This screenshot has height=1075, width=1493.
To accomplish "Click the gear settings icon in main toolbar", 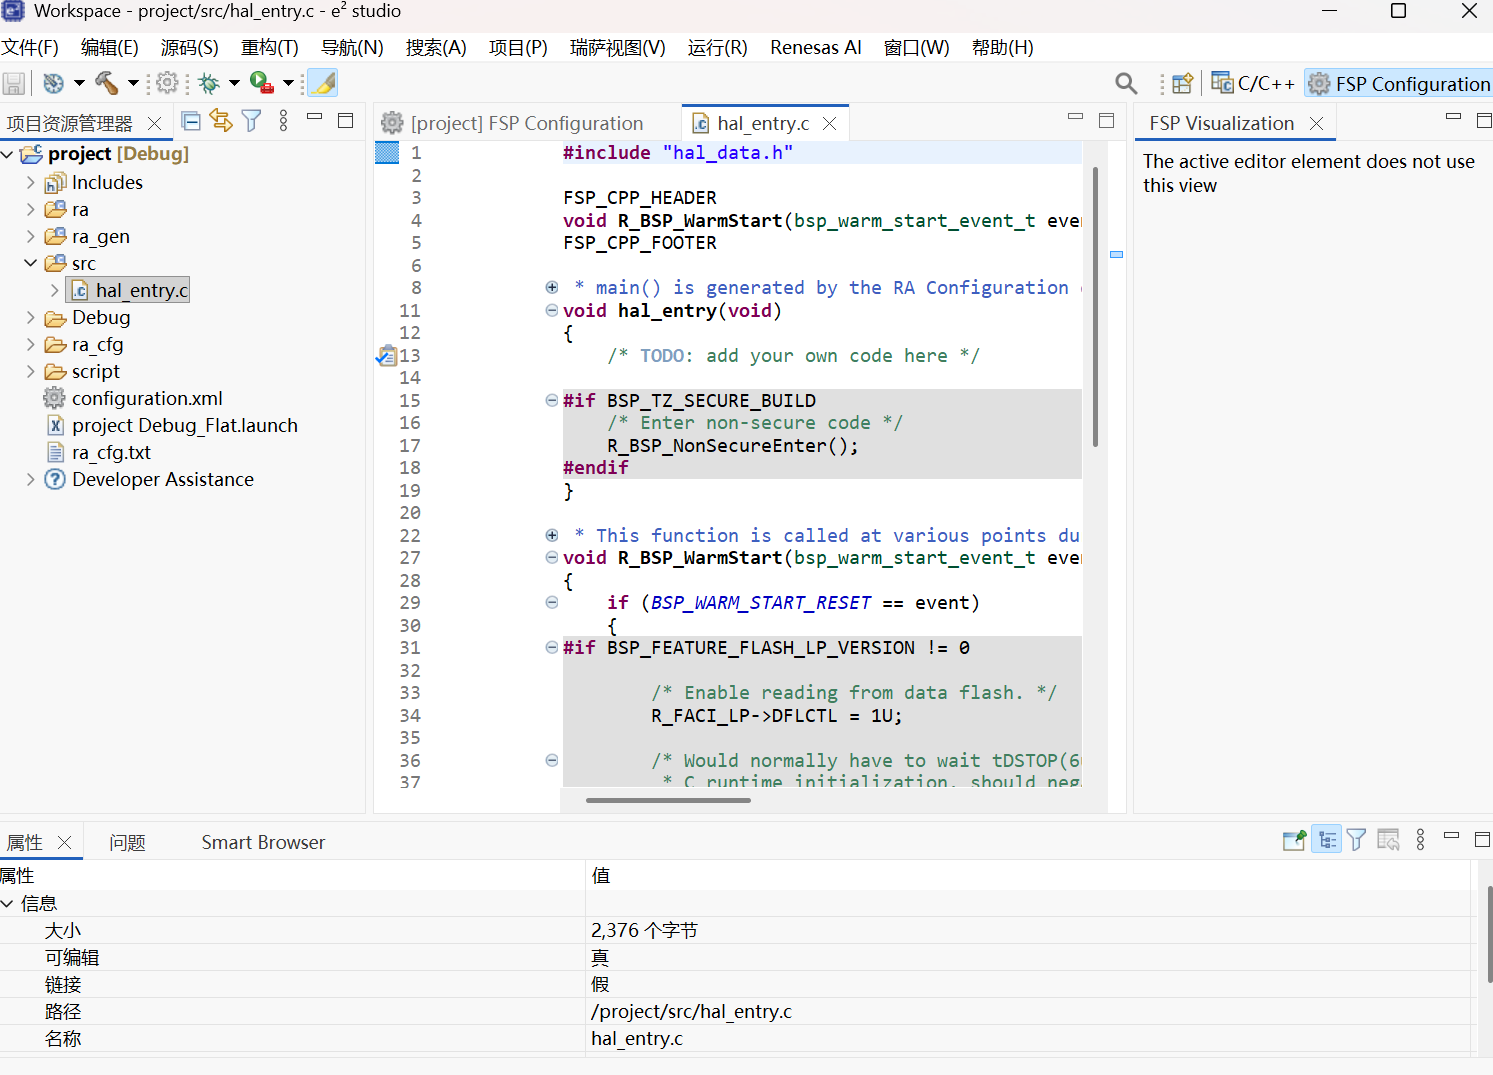I will (x=168, y=83).
